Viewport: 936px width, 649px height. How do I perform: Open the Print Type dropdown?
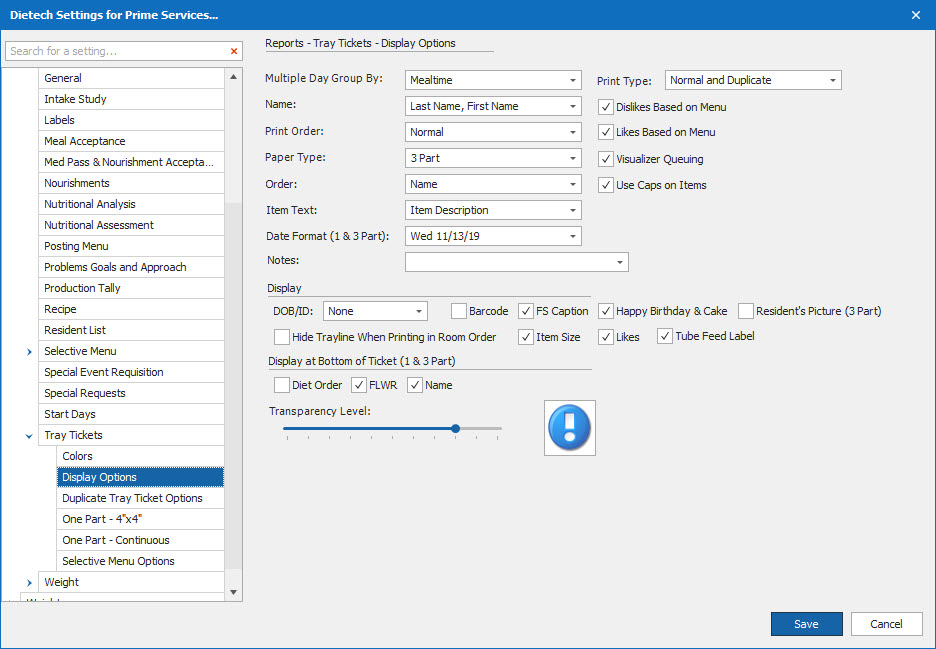pyautogui.click(x=753, y=80)
